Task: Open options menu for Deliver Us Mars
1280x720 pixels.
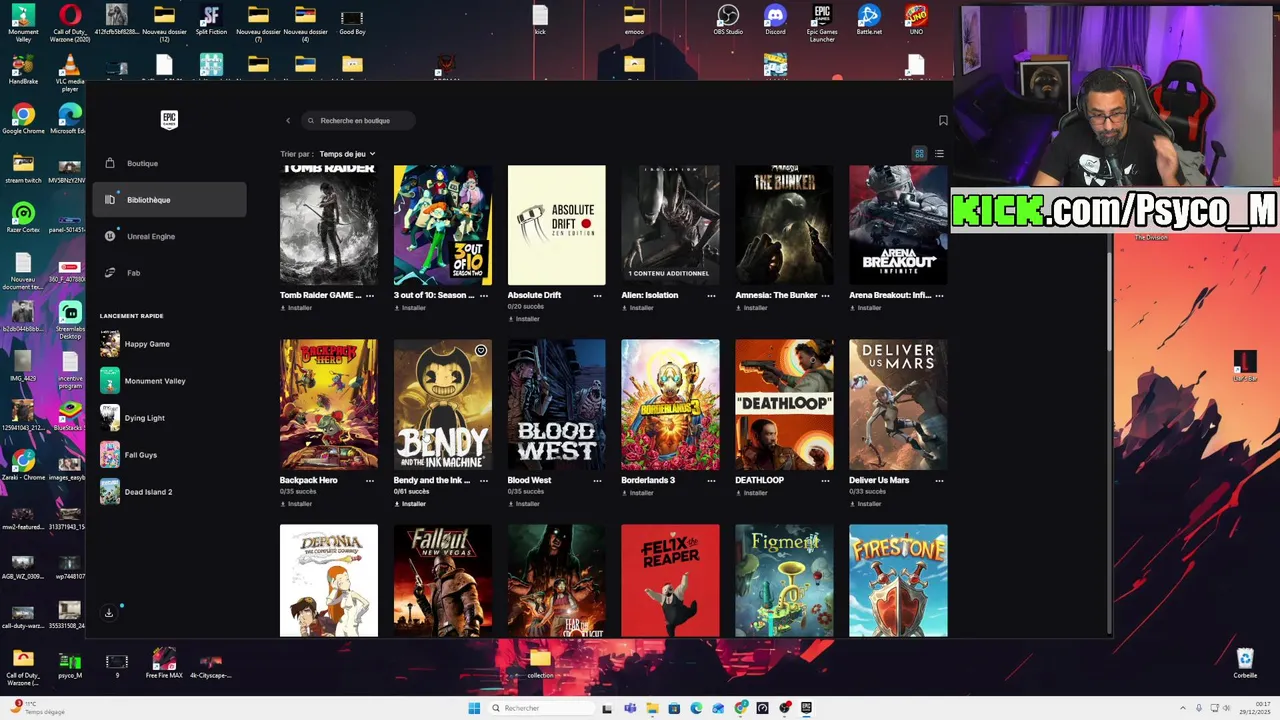Action: click(x=940, y=481)
